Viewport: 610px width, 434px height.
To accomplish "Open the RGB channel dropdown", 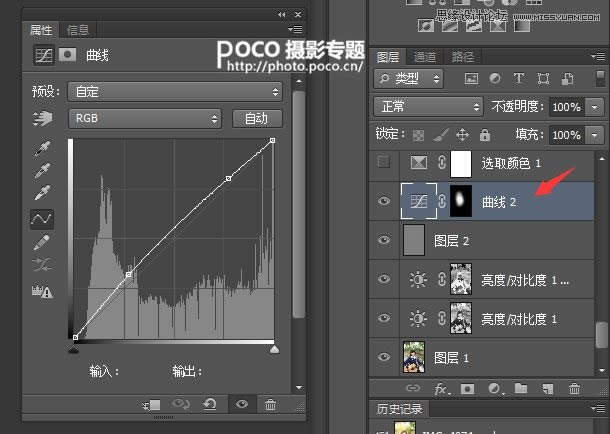I will click(x=145, y=118).
